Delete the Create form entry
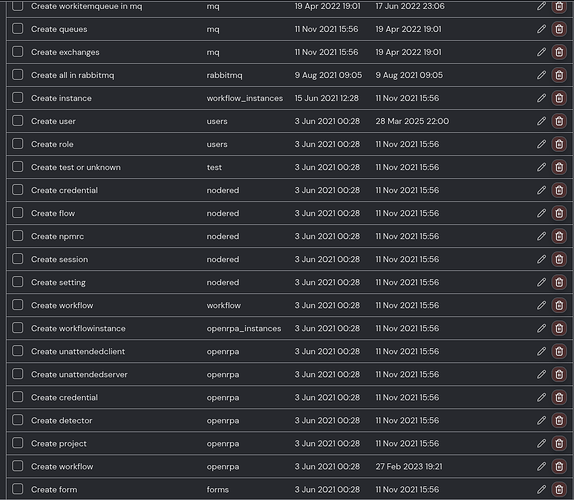 click(559, 489)
